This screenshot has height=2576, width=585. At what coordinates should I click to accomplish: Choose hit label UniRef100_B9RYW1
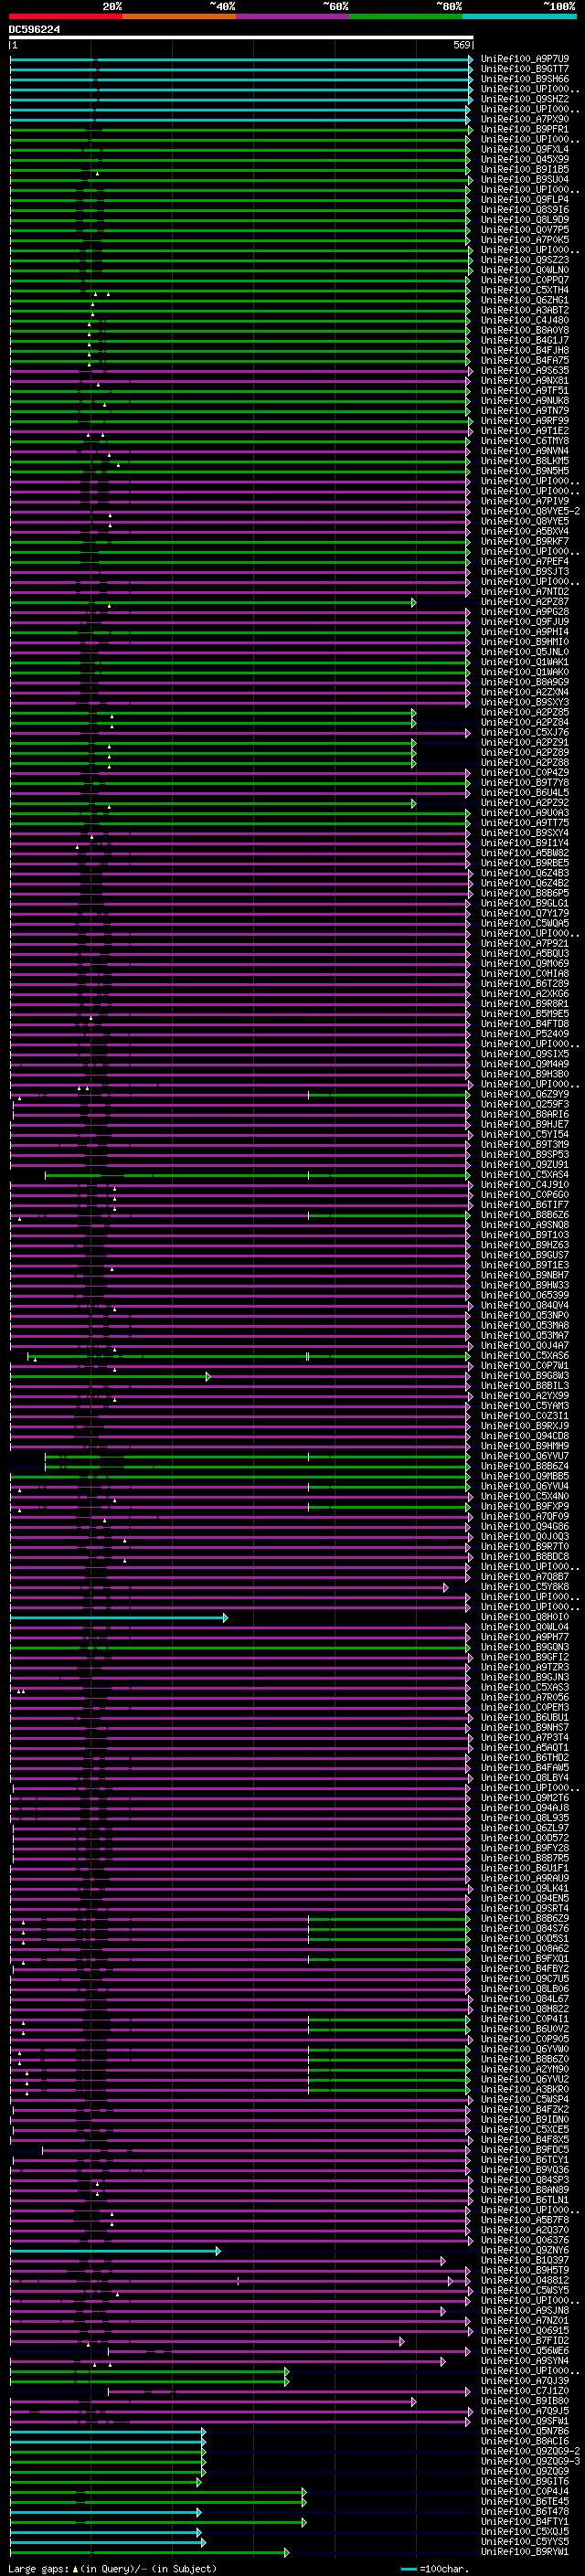pos(525,2551)
